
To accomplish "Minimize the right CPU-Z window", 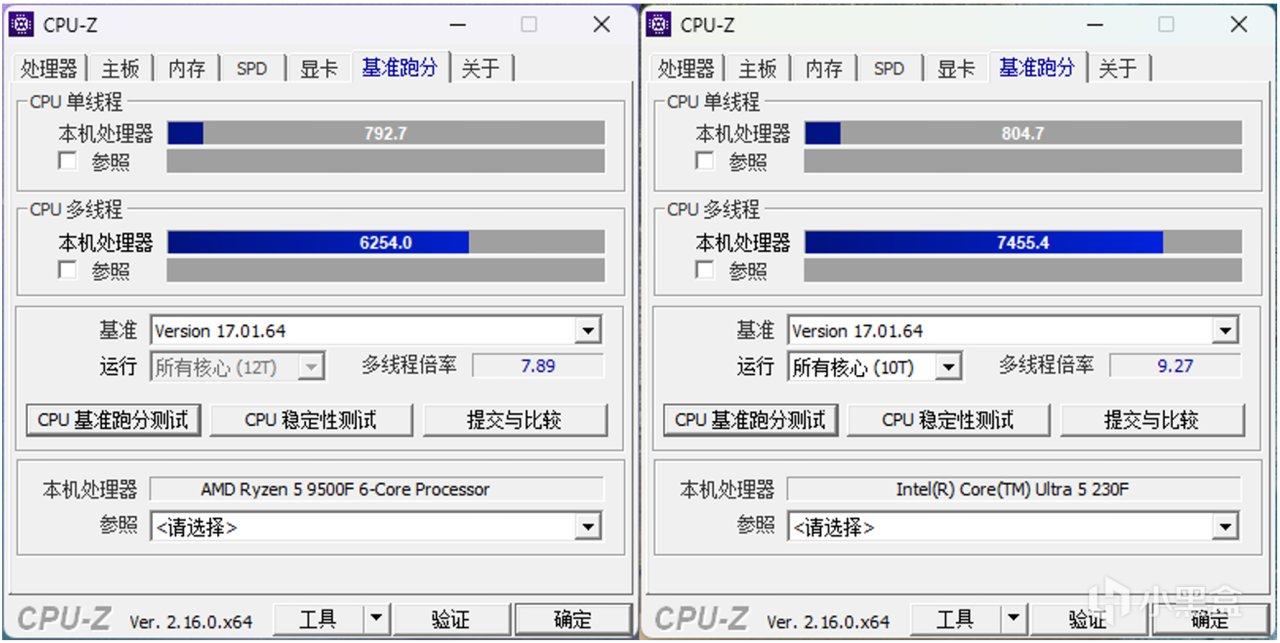I will [x=1095, y=25].
